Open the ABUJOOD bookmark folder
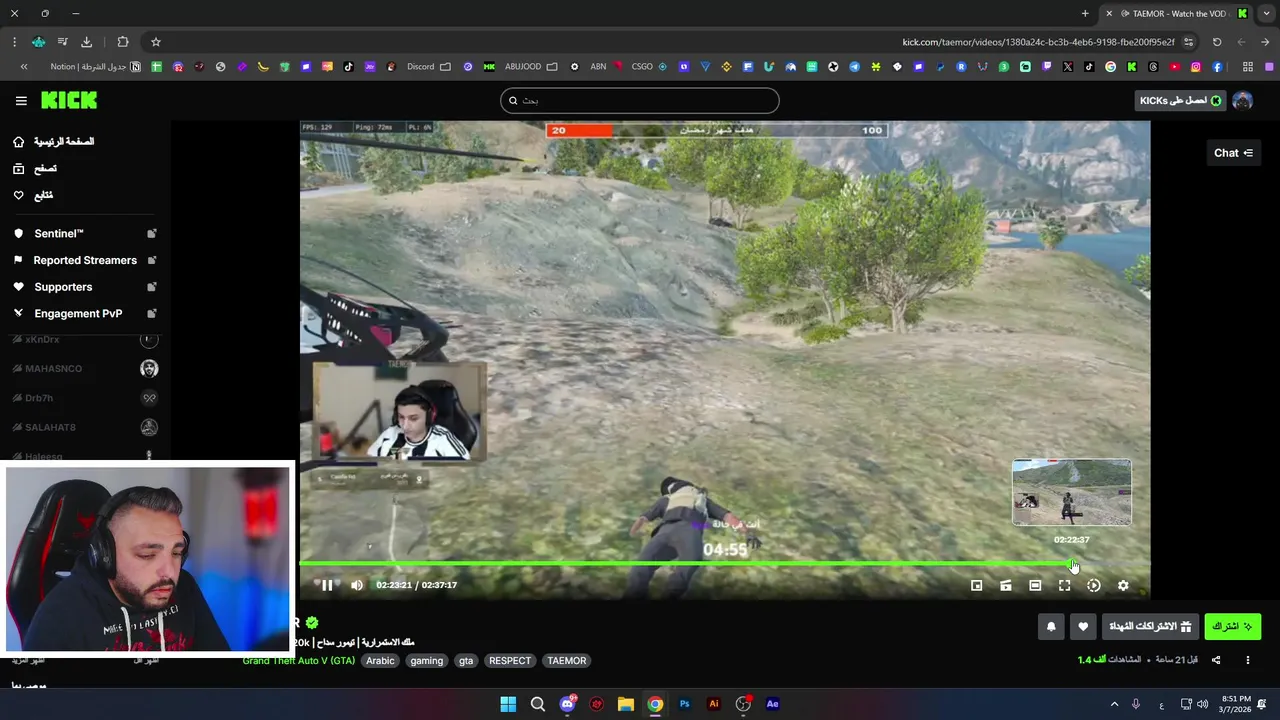The width and height of the screenshot is (1280, 720). (530, 67)
